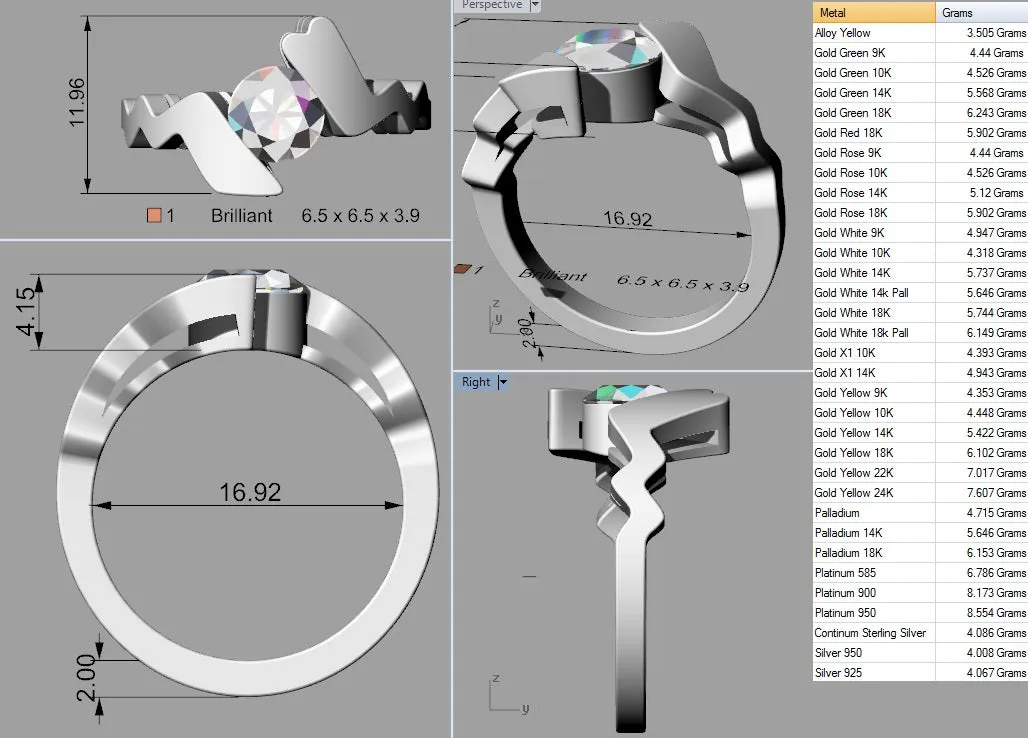Select the Continum Sterling Silver row
Viewport: 1028px width, 738px height.
(x=920, y=632)
